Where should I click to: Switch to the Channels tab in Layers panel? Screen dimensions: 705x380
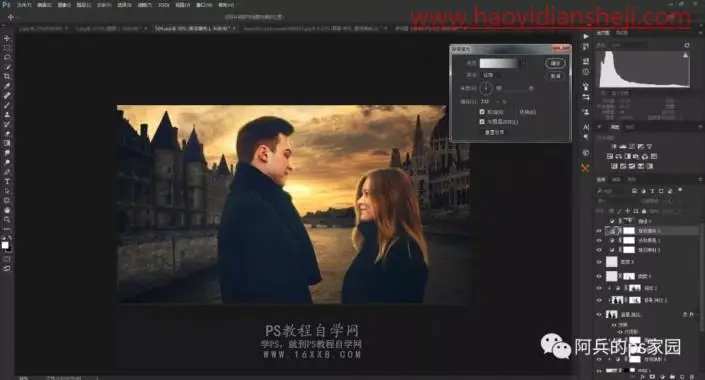coord(616,179)
